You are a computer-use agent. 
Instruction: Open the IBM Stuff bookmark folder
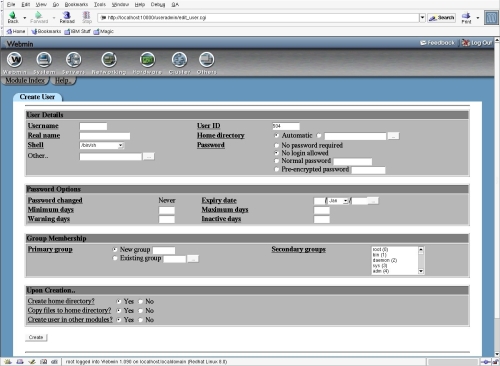77,31
